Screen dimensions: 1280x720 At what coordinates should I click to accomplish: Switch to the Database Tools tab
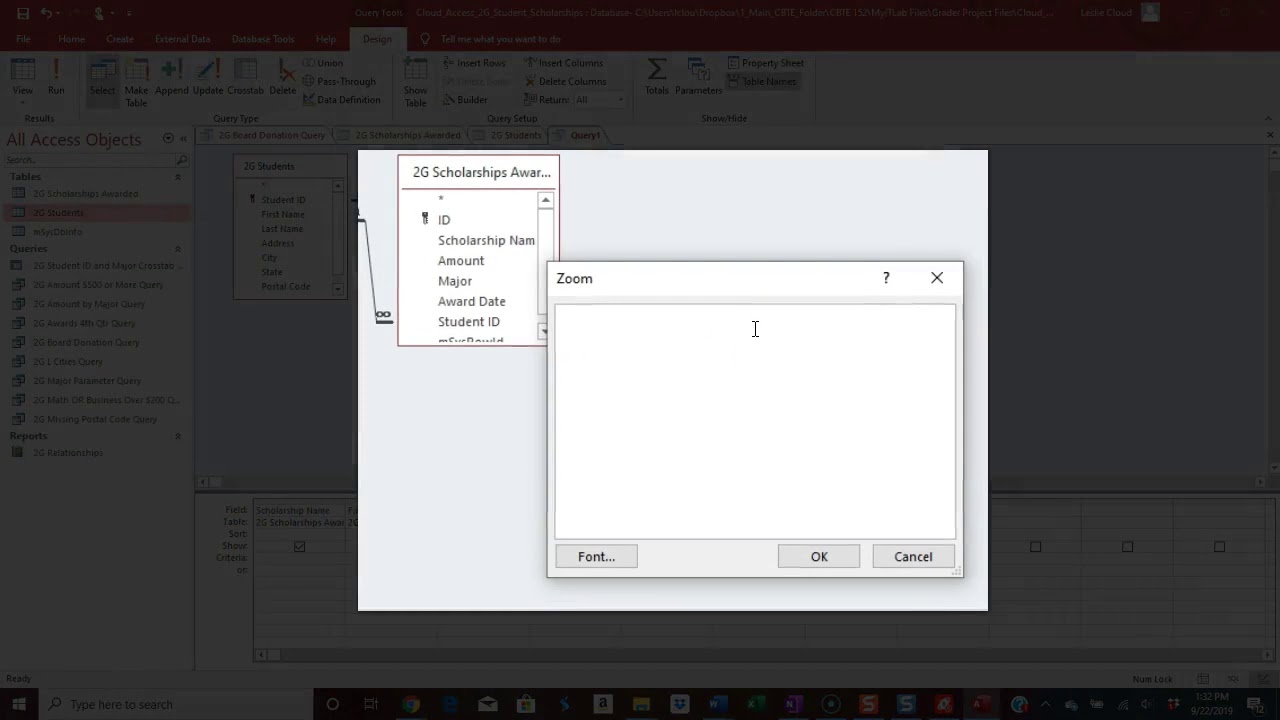(x=263, y=39)
